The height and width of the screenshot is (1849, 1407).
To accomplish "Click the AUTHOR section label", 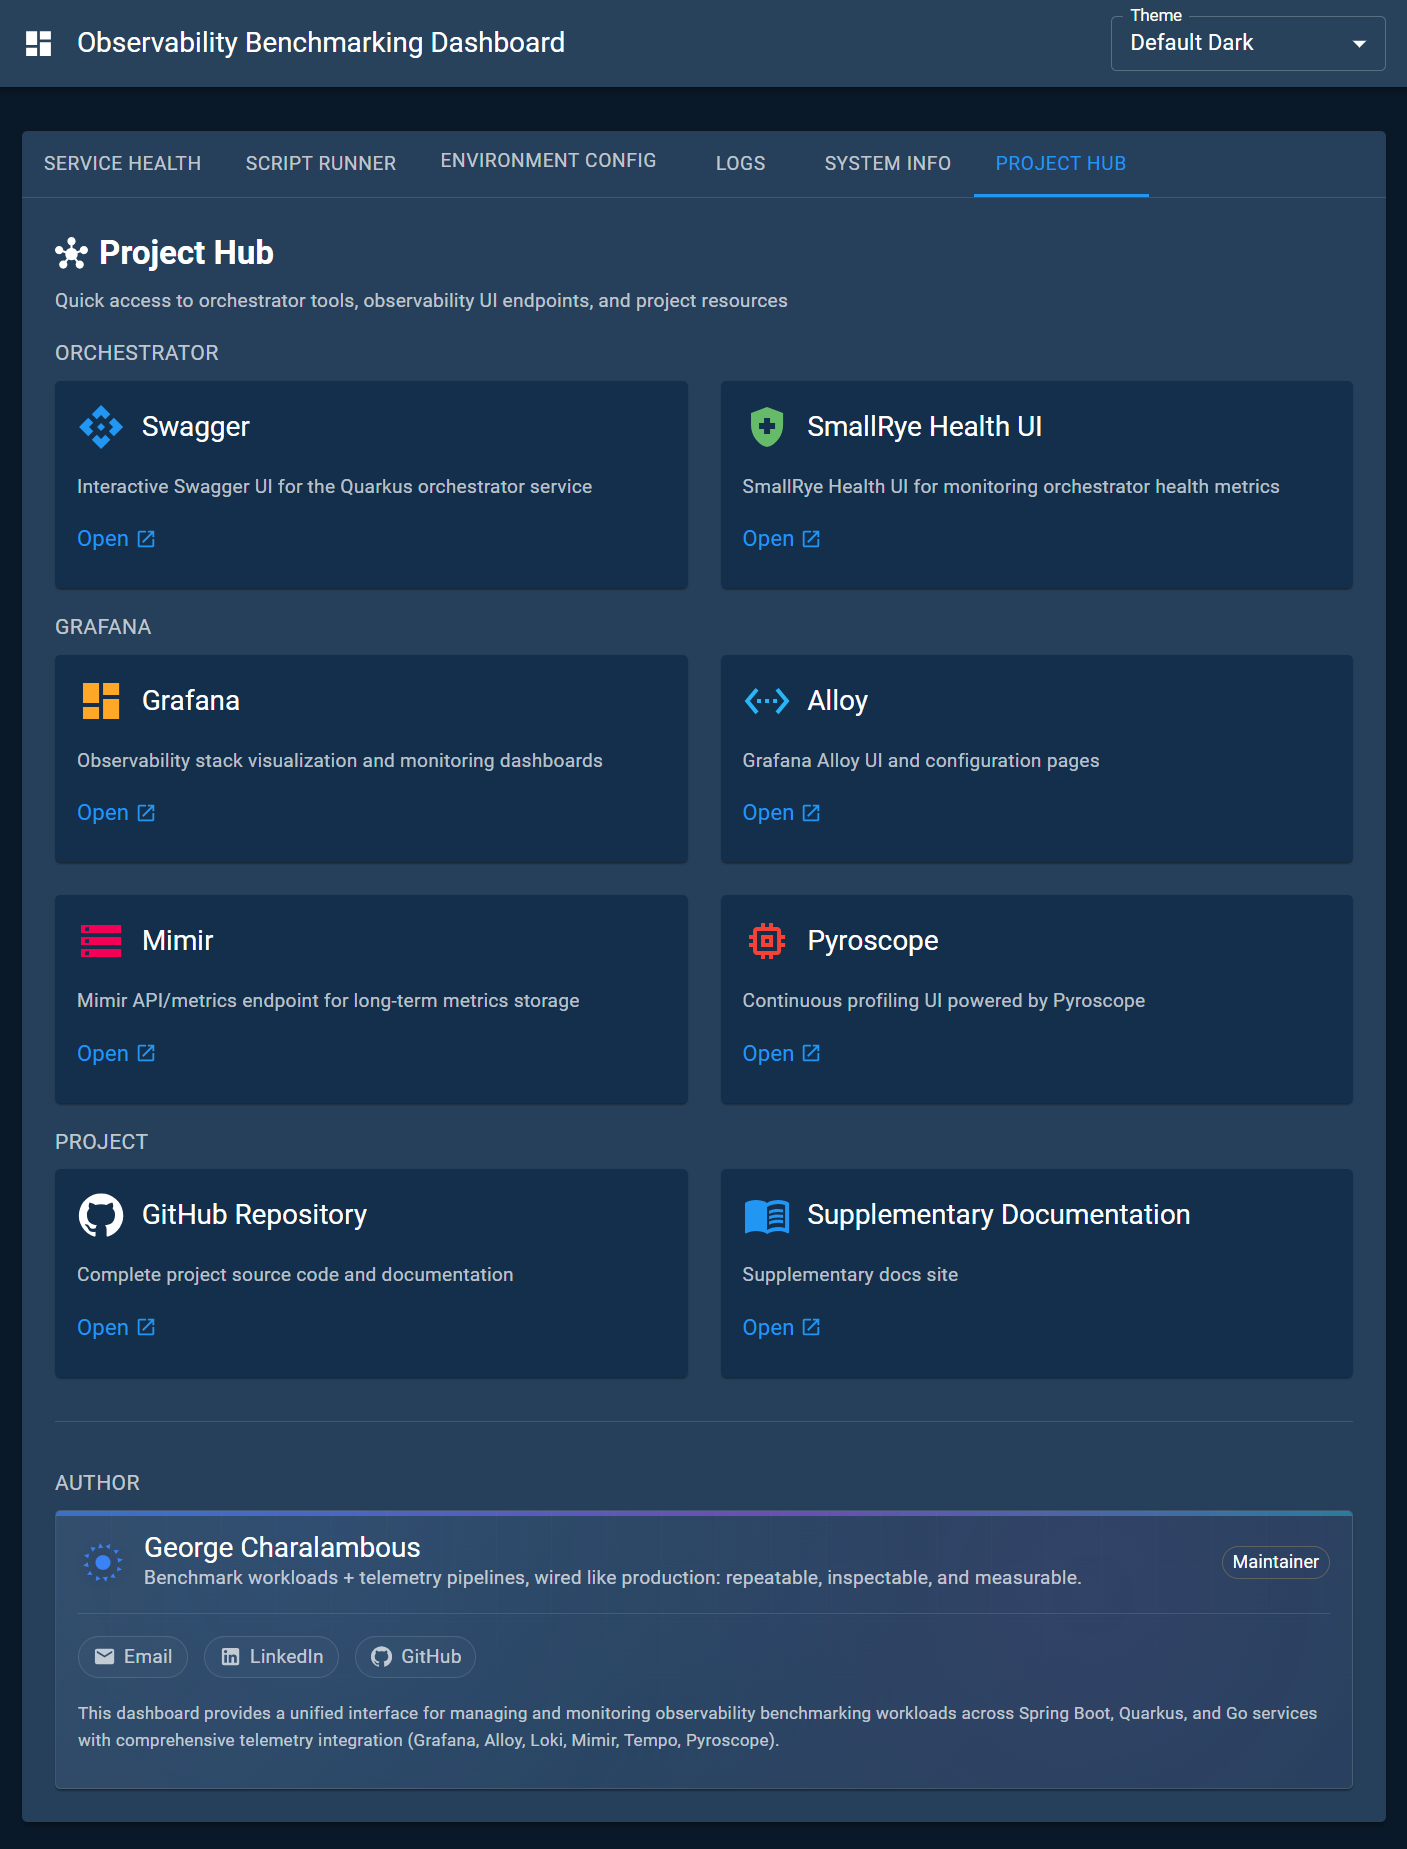I will tap(97, 1483).
